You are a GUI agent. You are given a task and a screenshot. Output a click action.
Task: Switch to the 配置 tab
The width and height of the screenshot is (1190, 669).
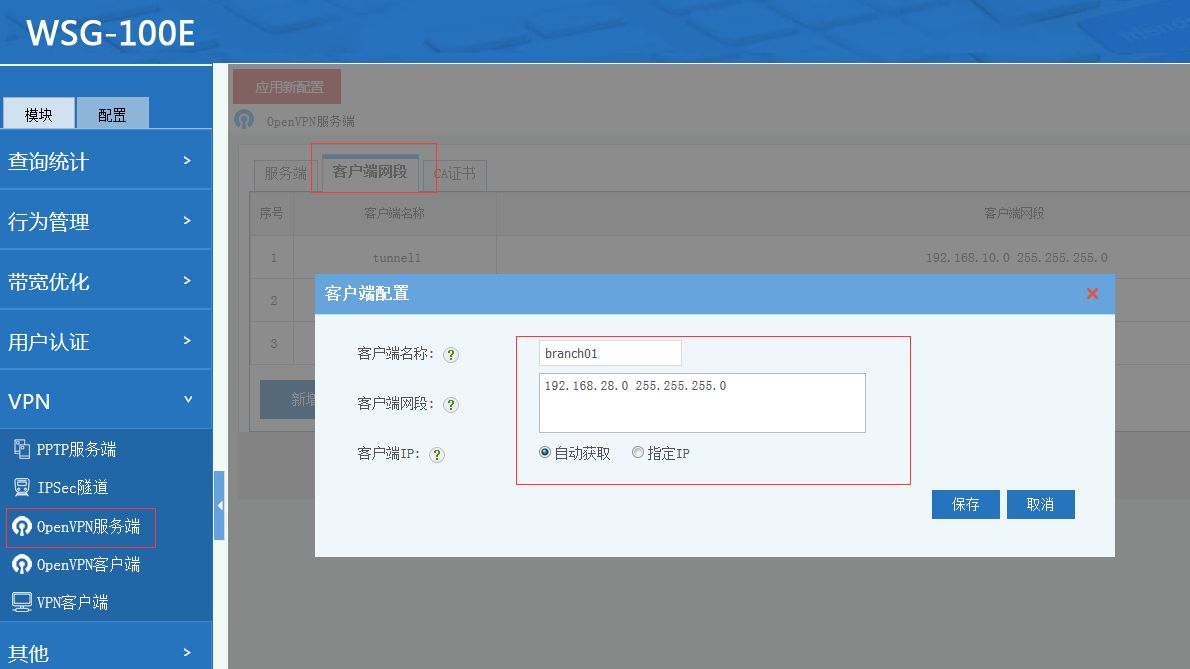tap(112, 114)
